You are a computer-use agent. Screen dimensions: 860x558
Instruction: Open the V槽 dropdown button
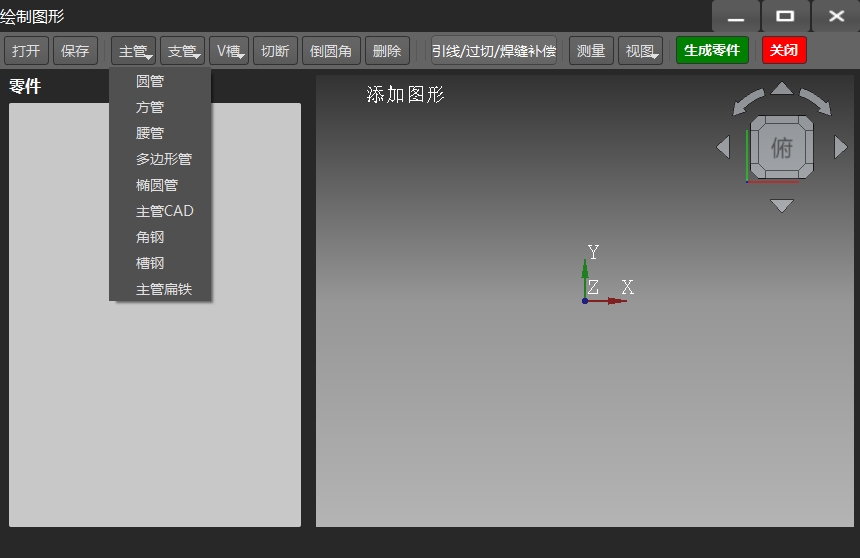click(229, 51)
